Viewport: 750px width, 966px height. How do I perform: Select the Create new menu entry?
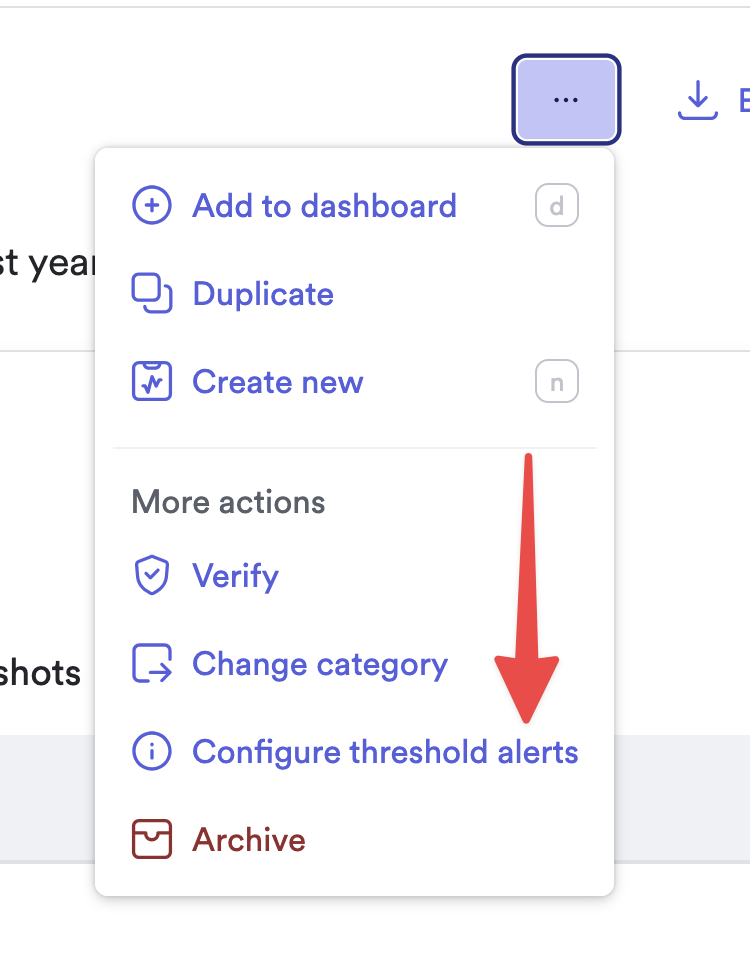277,382
